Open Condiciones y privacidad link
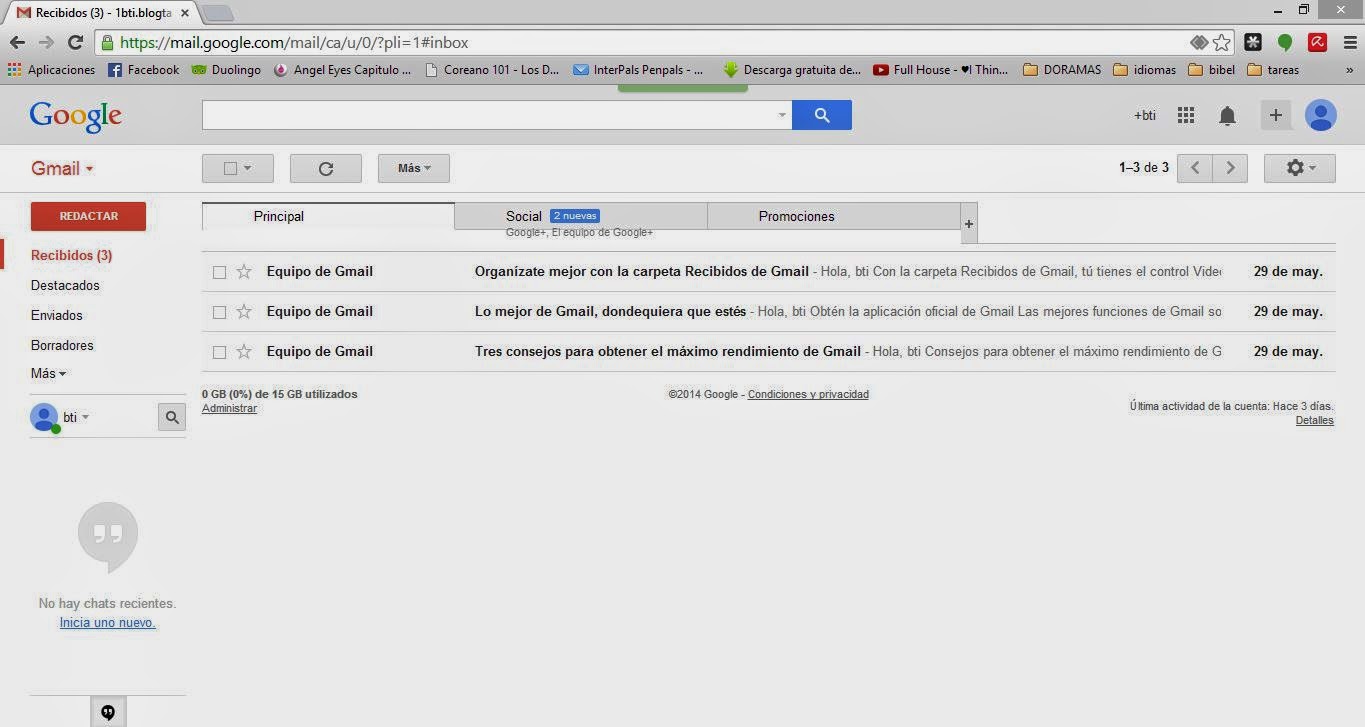 tap(808, 394)
